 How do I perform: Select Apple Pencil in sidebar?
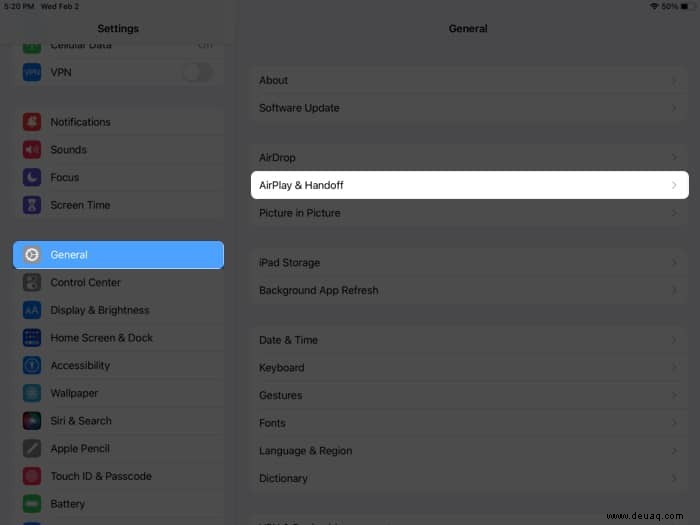pos(118,449)
